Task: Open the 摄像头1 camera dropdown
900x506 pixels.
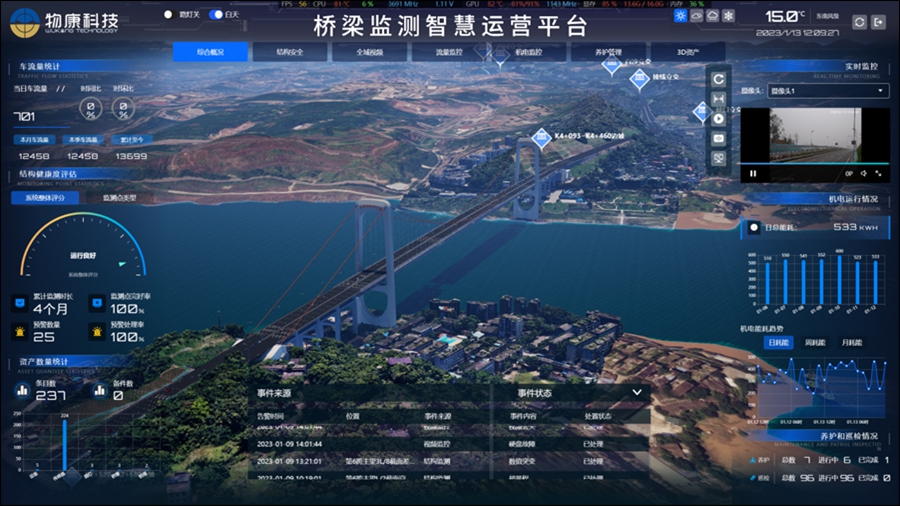Action: 828,91
